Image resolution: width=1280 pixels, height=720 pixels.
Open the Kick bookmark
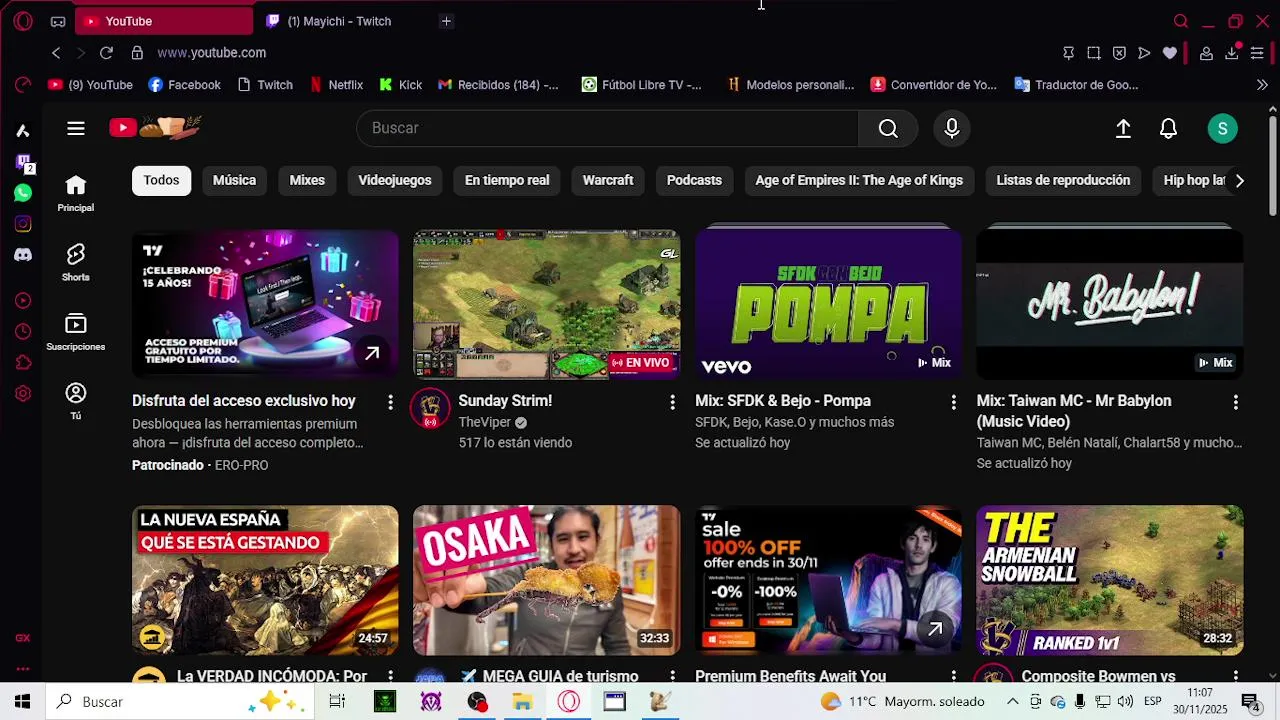tap(401, 85)
